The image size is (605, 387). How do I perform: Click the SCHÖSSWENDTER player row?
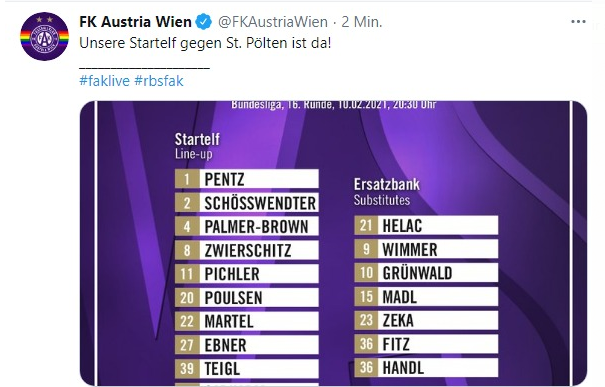point(247,203)
